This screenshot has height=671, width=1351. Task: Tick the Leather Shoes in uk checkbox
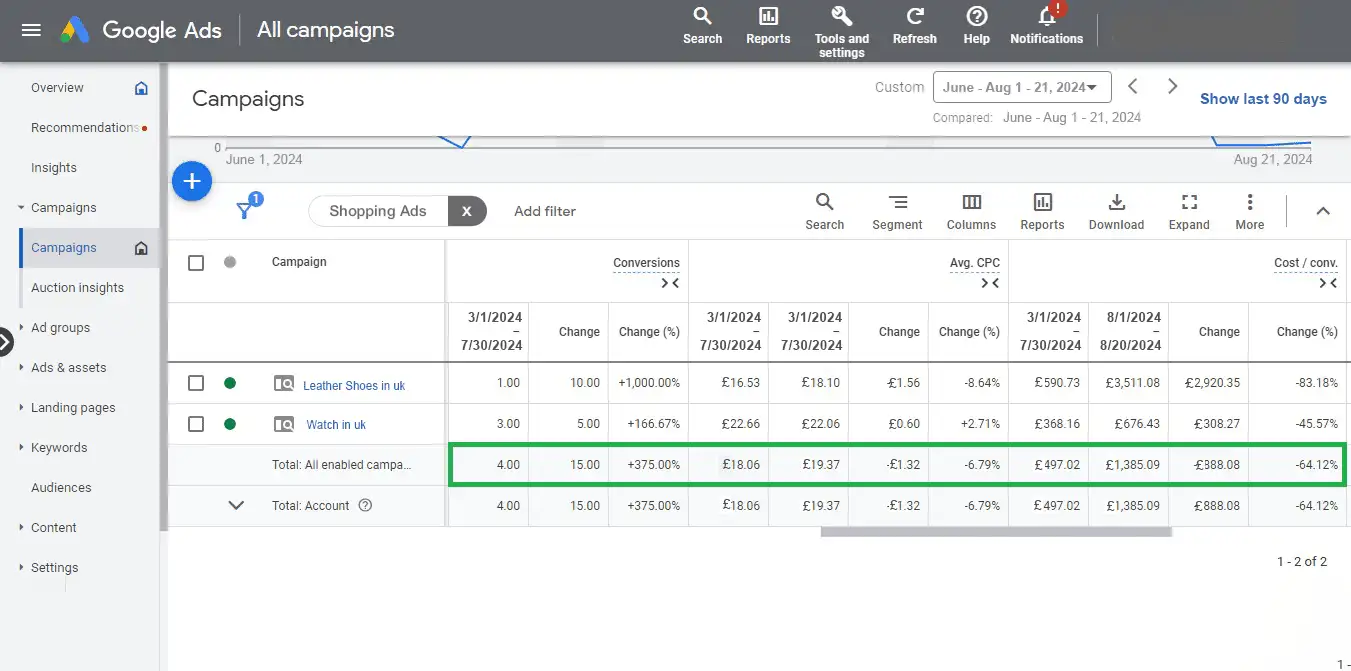[196, 383]
